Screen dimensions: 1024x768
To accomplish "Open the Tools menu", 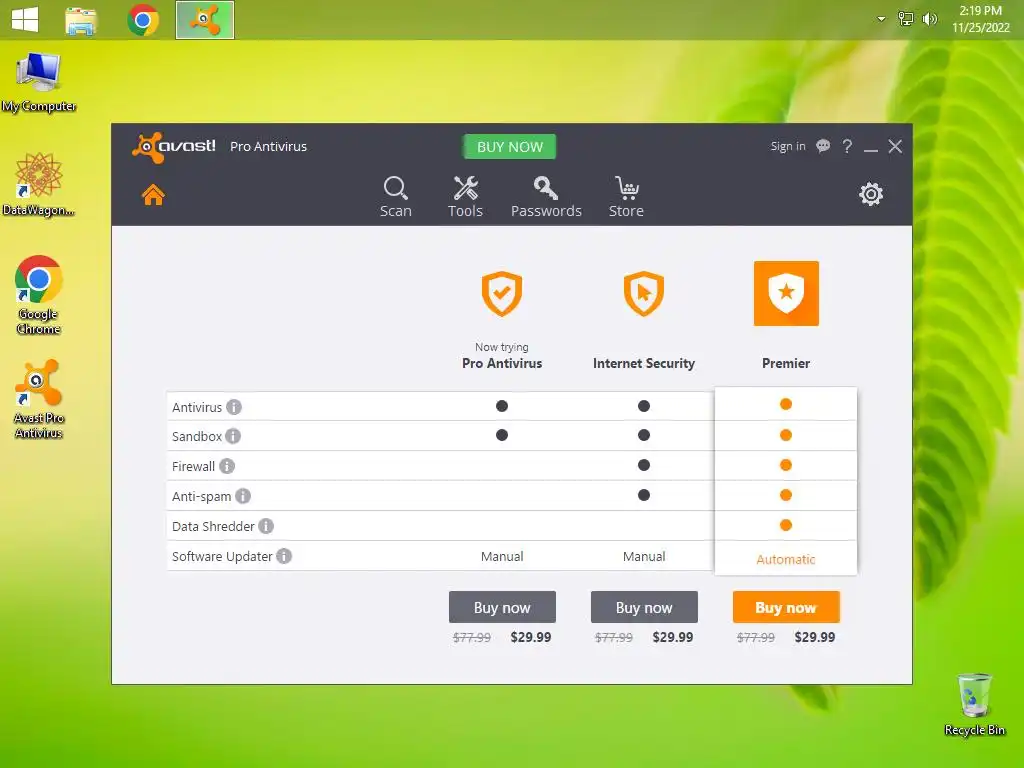I will 465,197.
